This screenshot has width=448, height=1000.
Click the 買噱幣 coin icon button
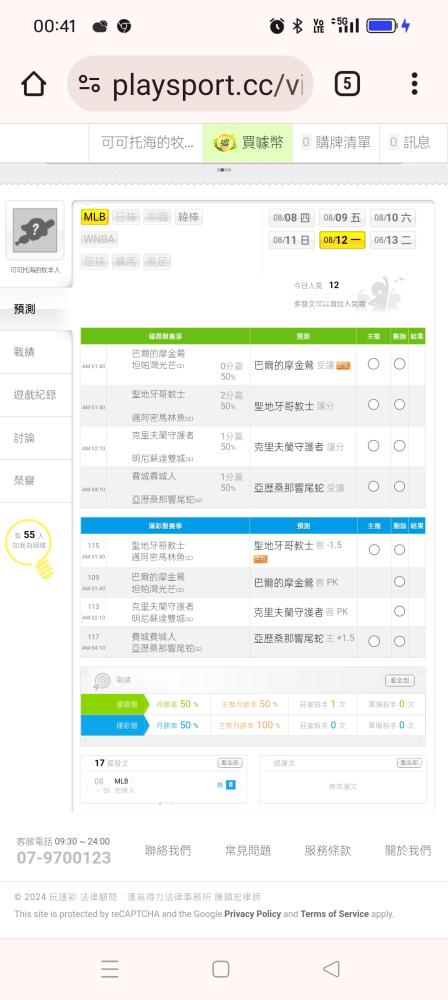(x=248, y=143)
